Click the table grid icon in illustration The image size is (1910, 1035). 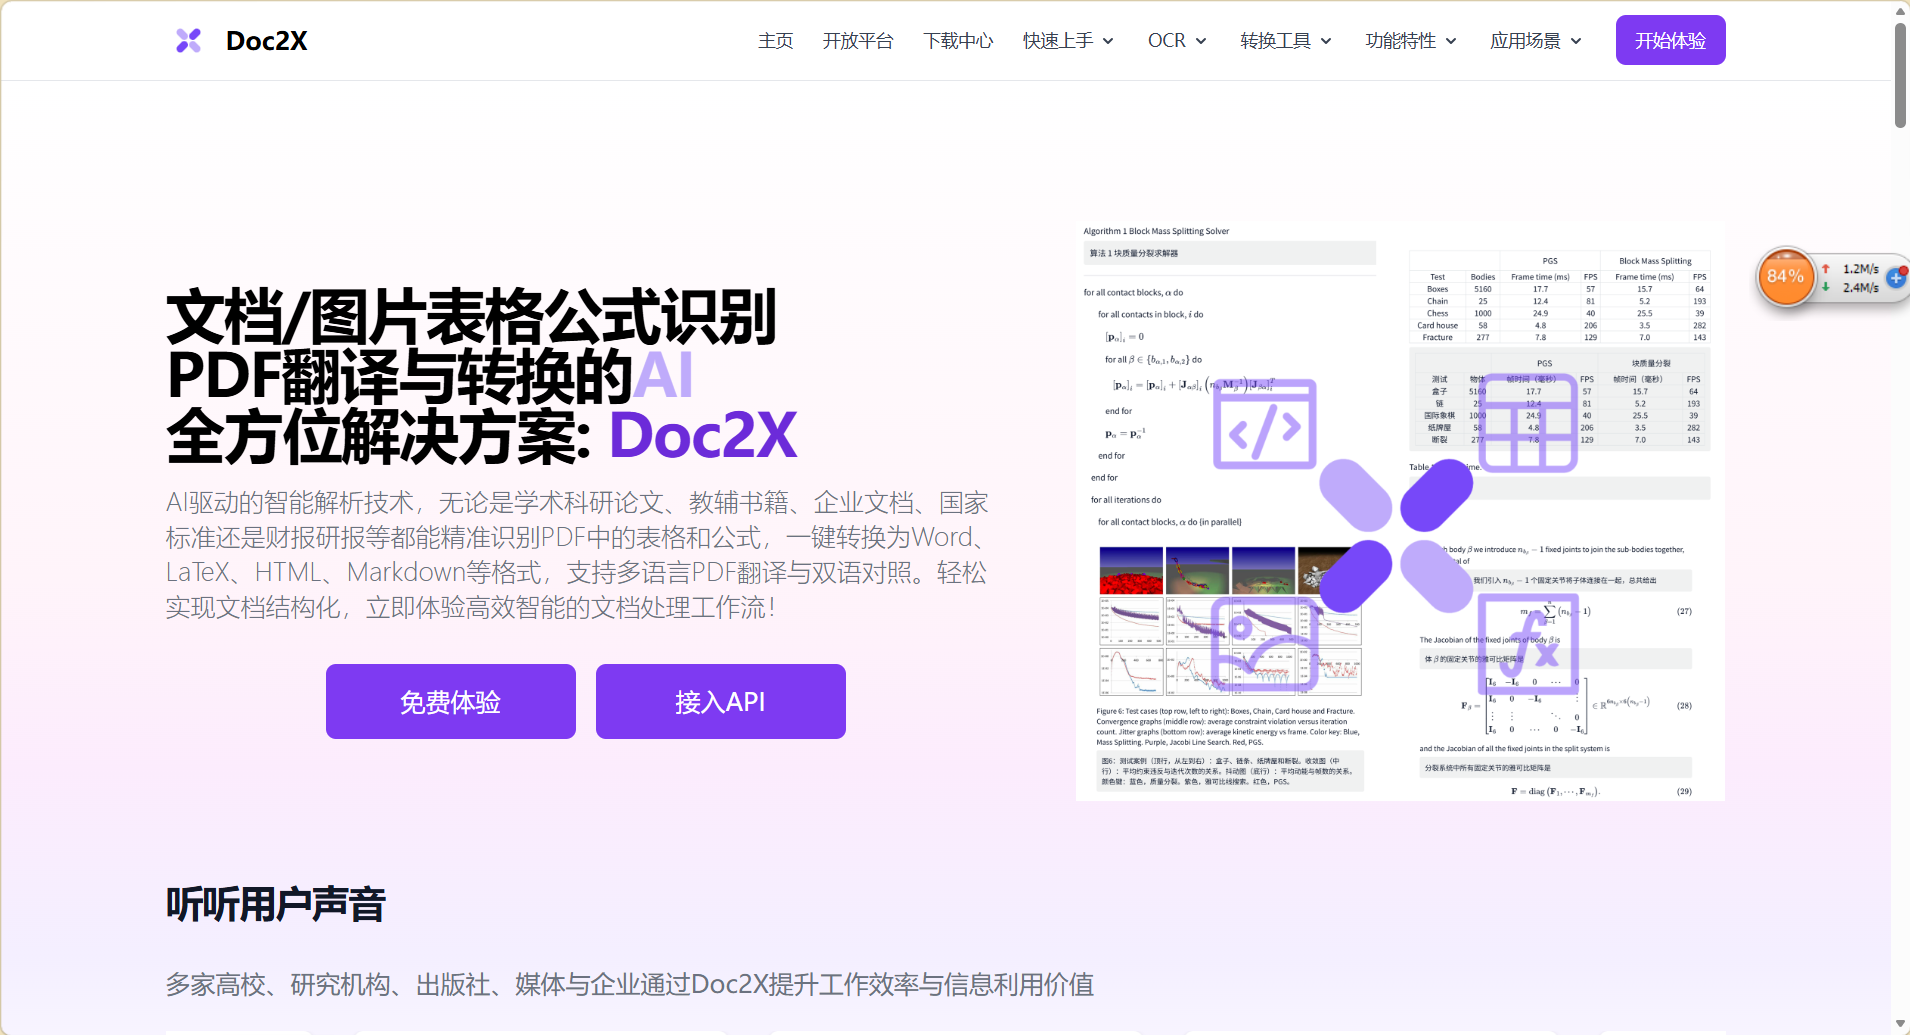(1527, 423)
